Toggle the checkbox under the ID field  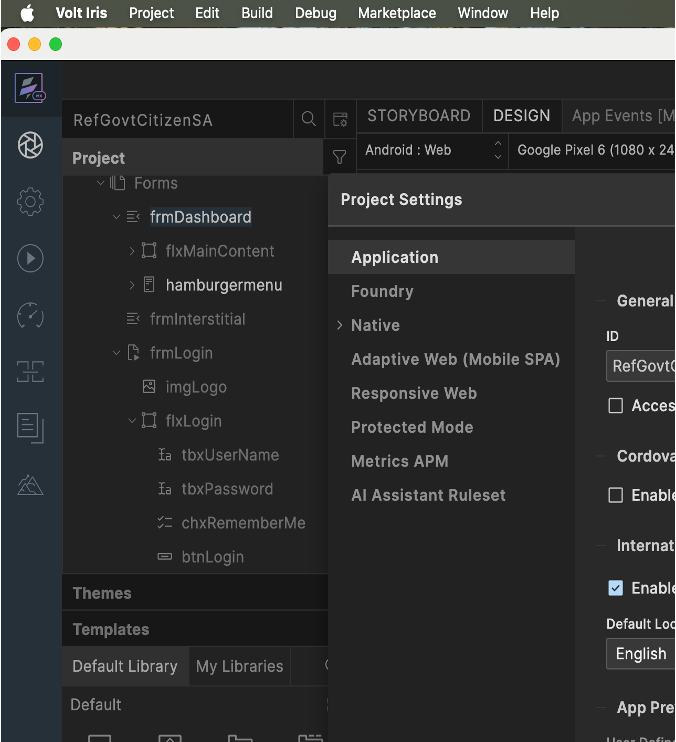616,406
